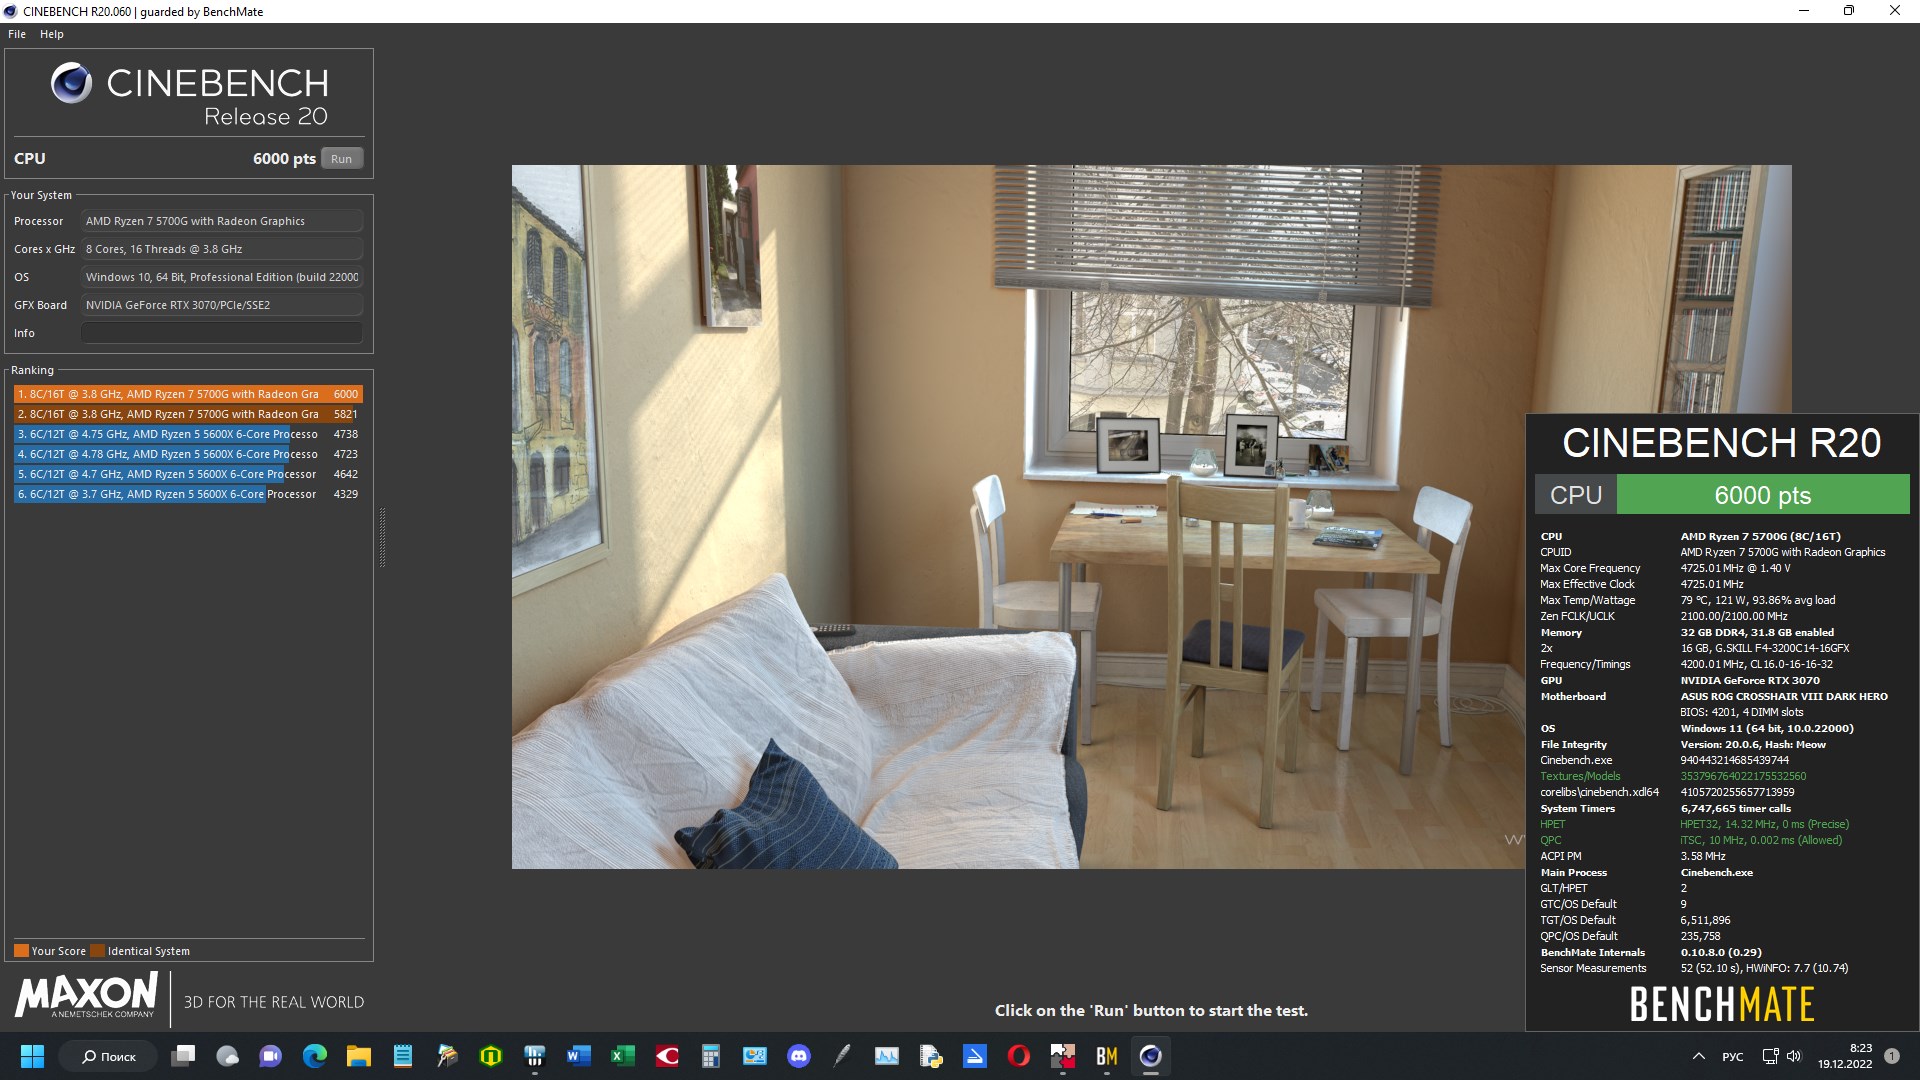This screenshot has width=1920, height=1080.
Task: Select ranking entry 5 scoring 4642
Action: click(188, 474)
